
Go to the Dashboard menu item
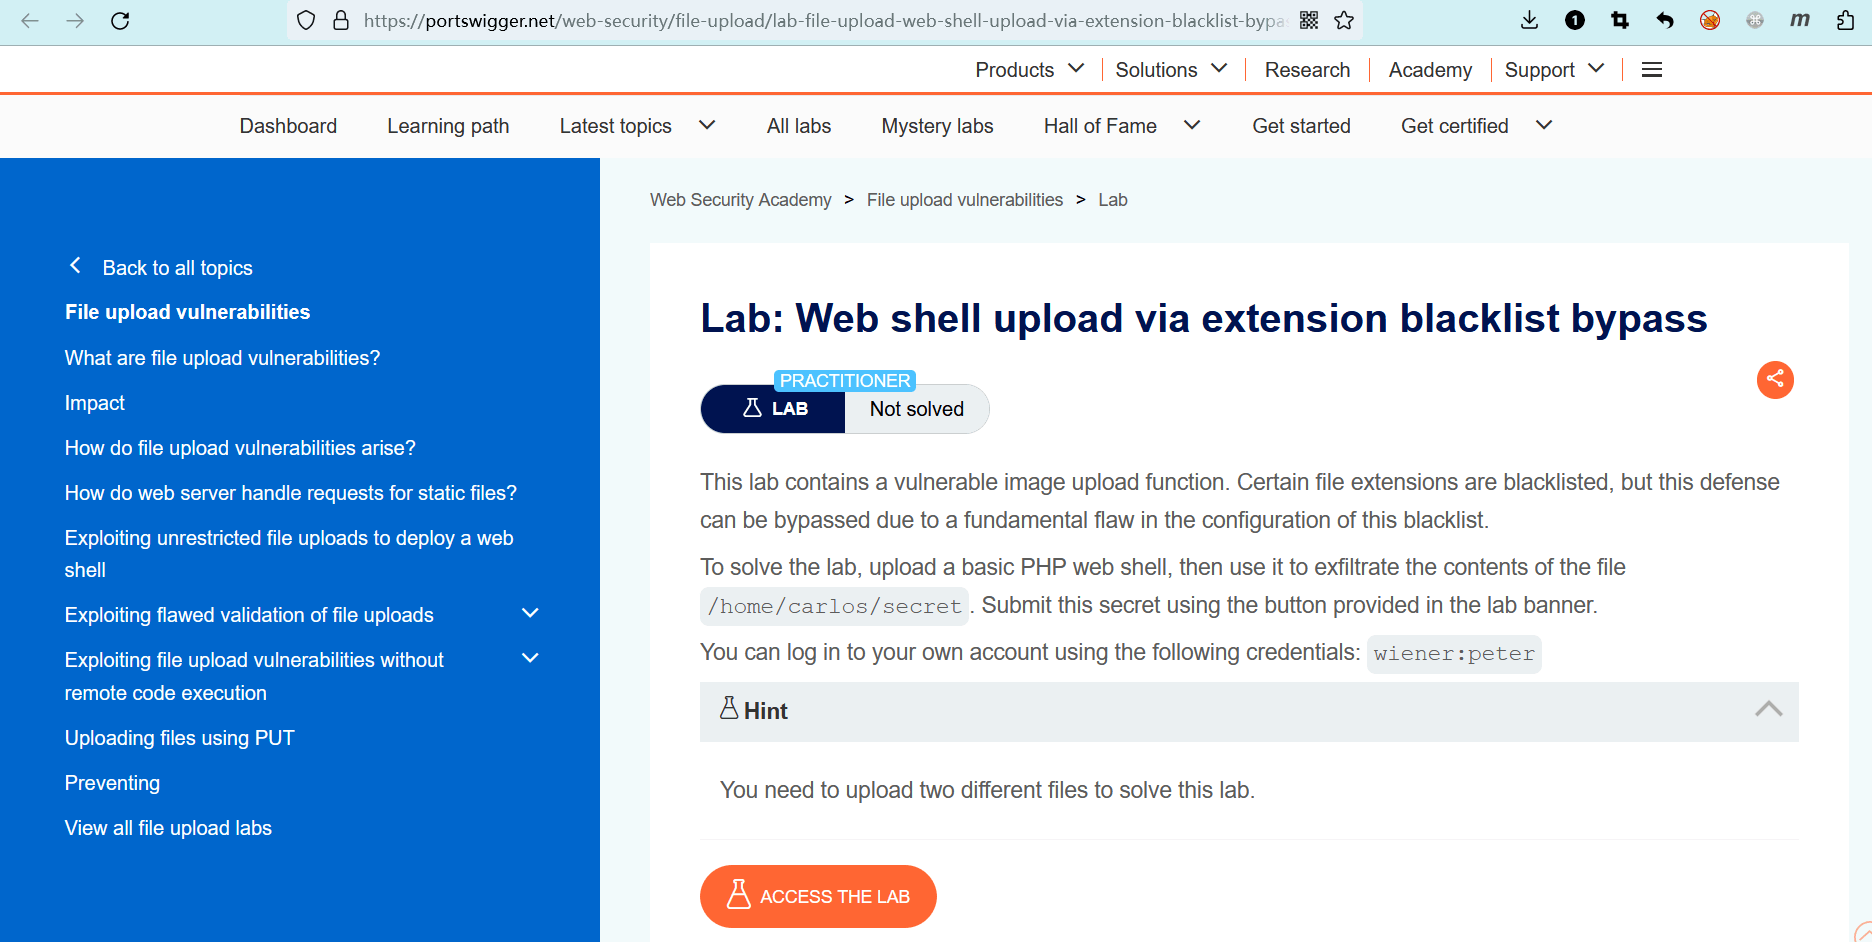(x=288, y=126)
